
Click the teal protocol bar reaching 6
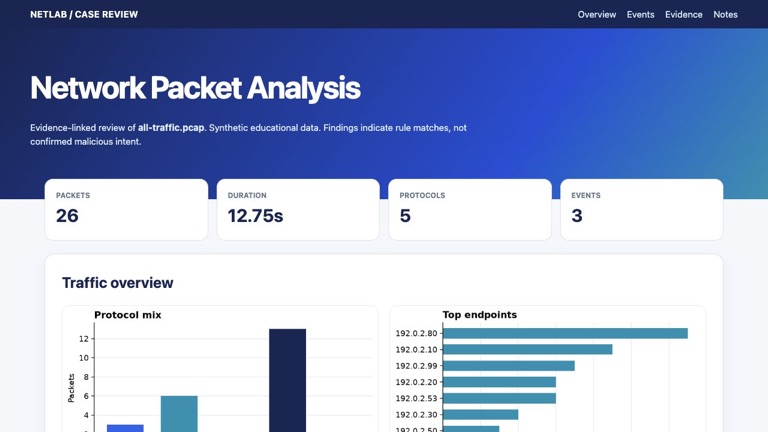click(x=179, y=413)
